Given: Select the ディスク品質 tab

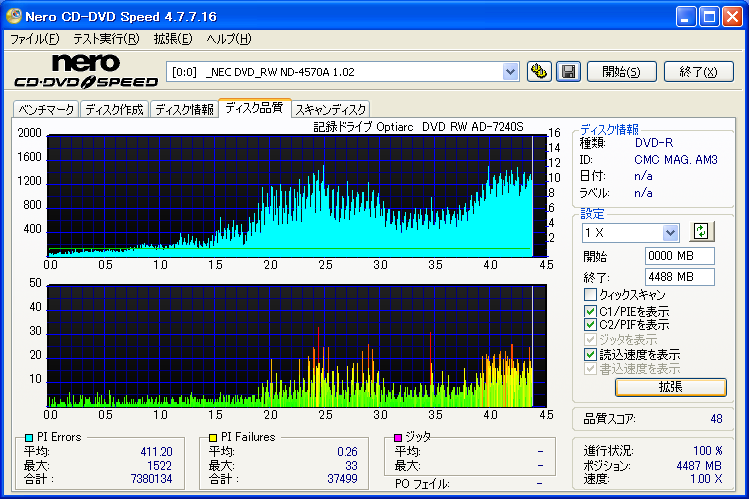Looking at the screenshot, I should click(254, 107).
